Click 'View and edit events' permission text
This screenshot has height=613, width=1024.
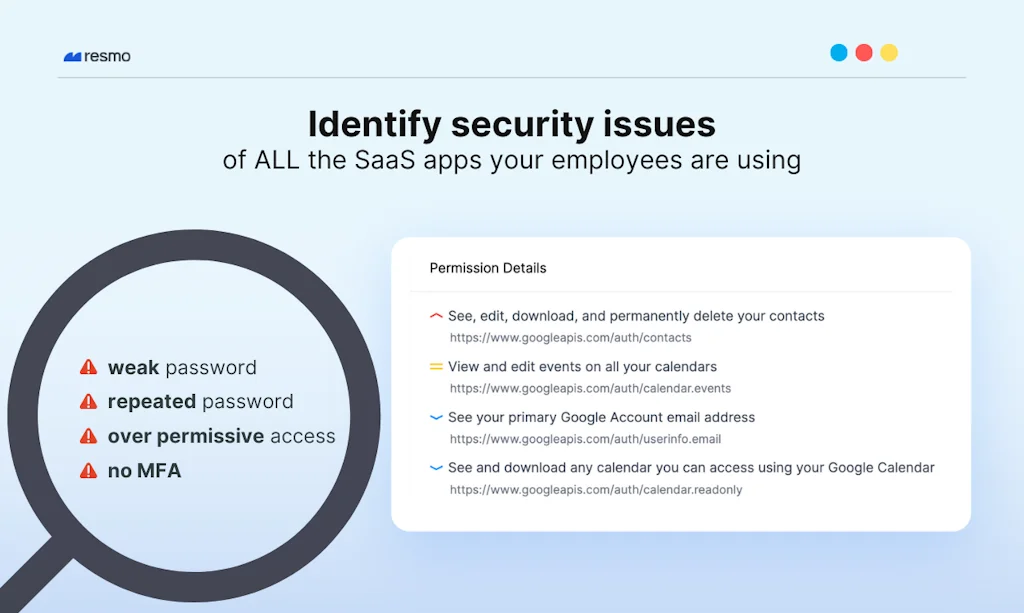[x=582, y=367]
